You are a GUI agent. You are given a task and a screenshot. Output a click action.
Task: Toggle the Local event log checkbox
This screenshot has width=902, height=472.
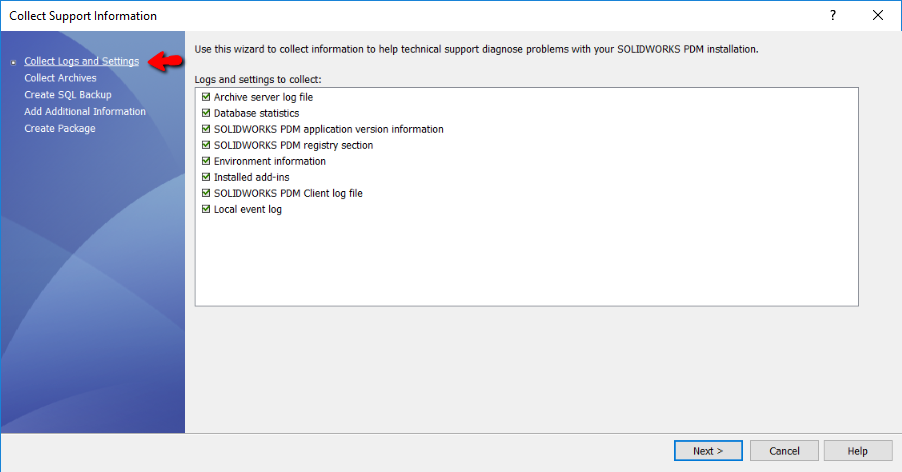tap(206, 209)
